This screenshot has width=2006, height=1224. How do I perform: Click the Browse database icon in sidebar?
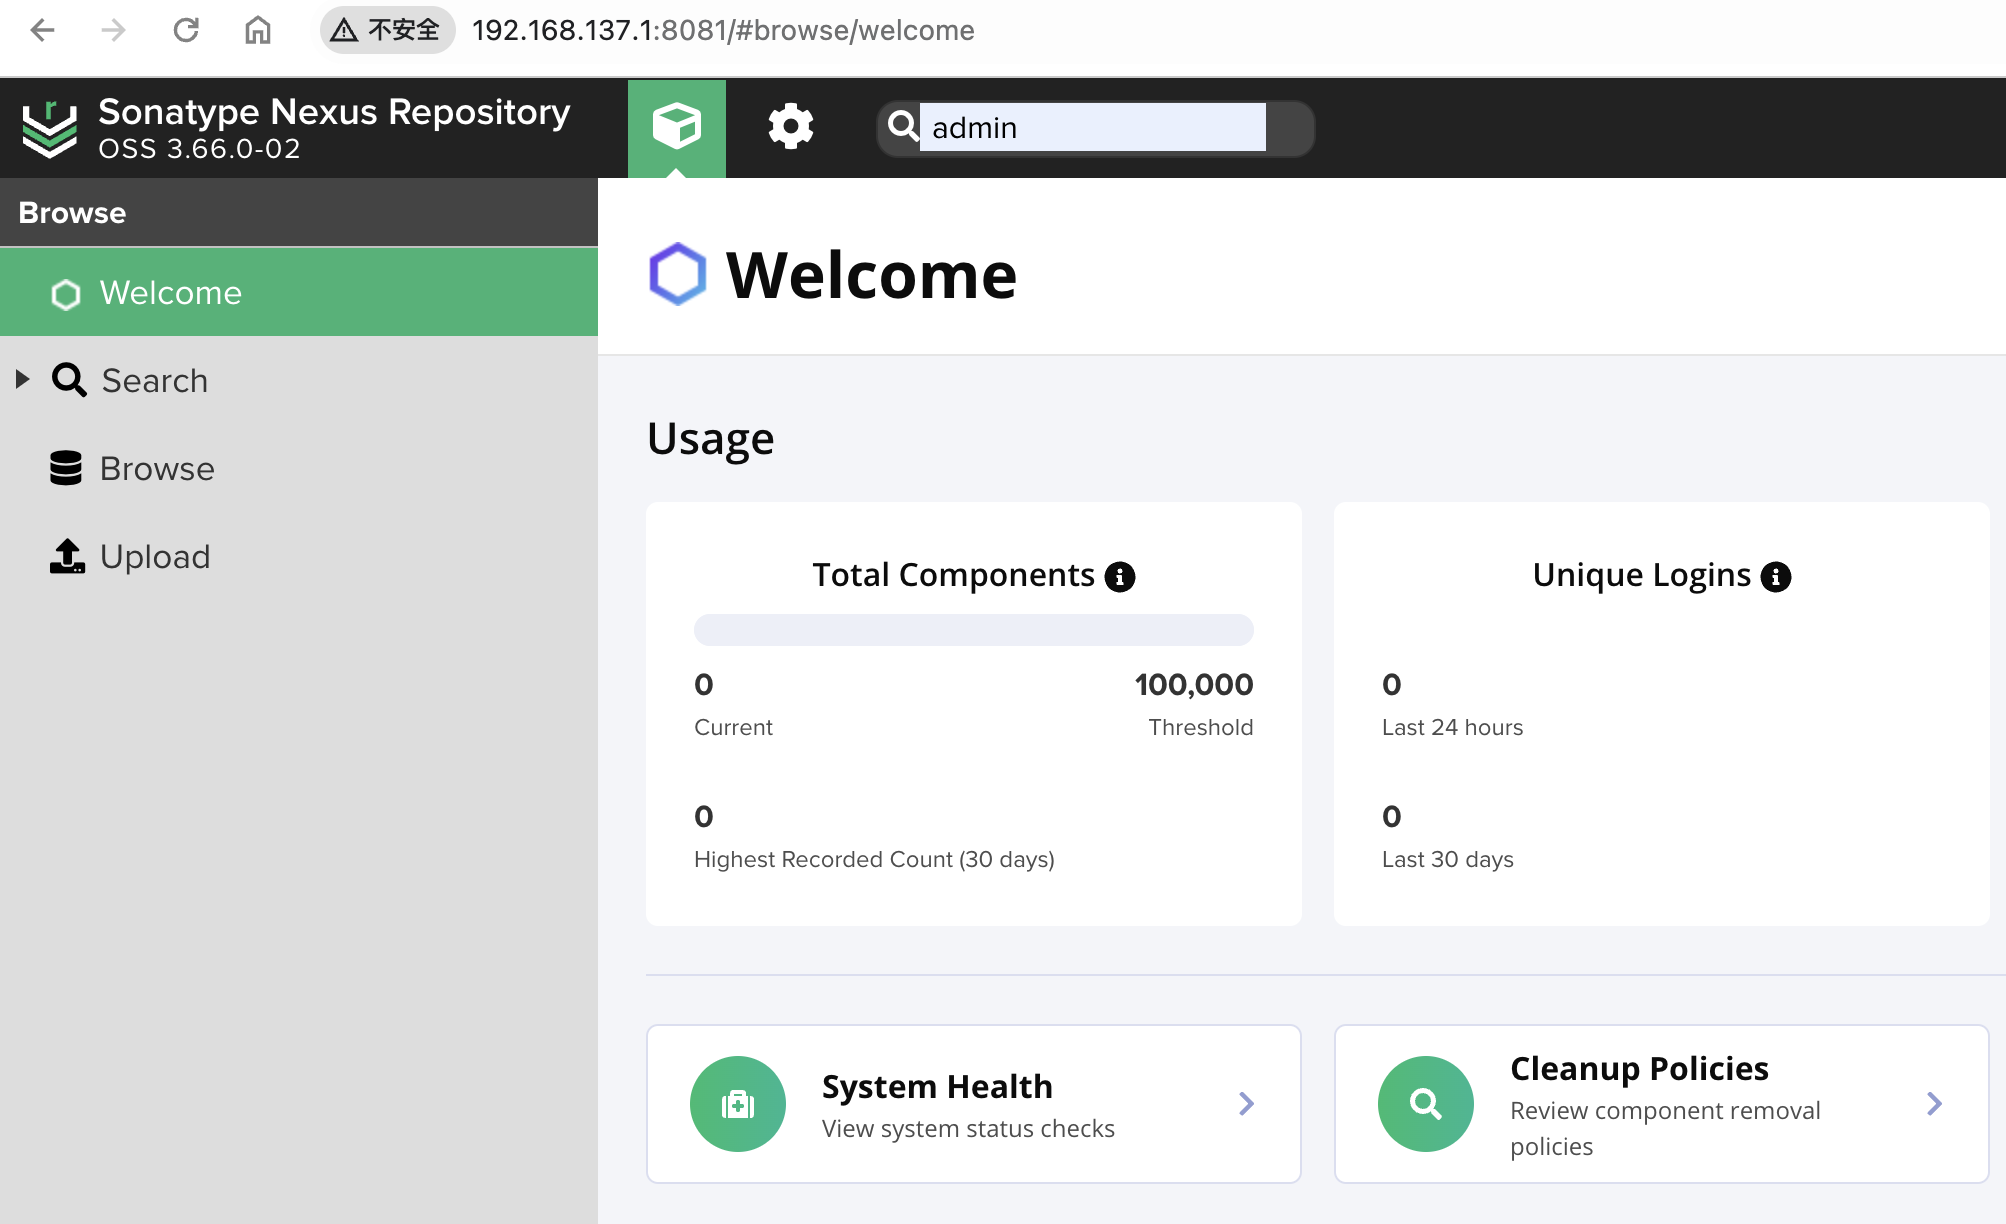[x=67, y=469]
